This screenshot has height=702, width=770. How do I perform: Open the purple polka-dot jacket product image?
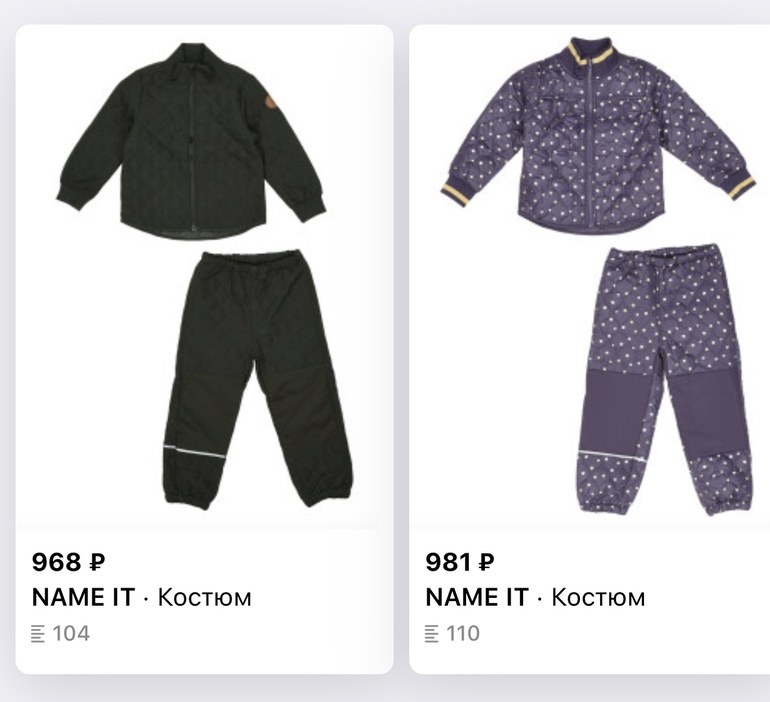click(x=597, y=135)
